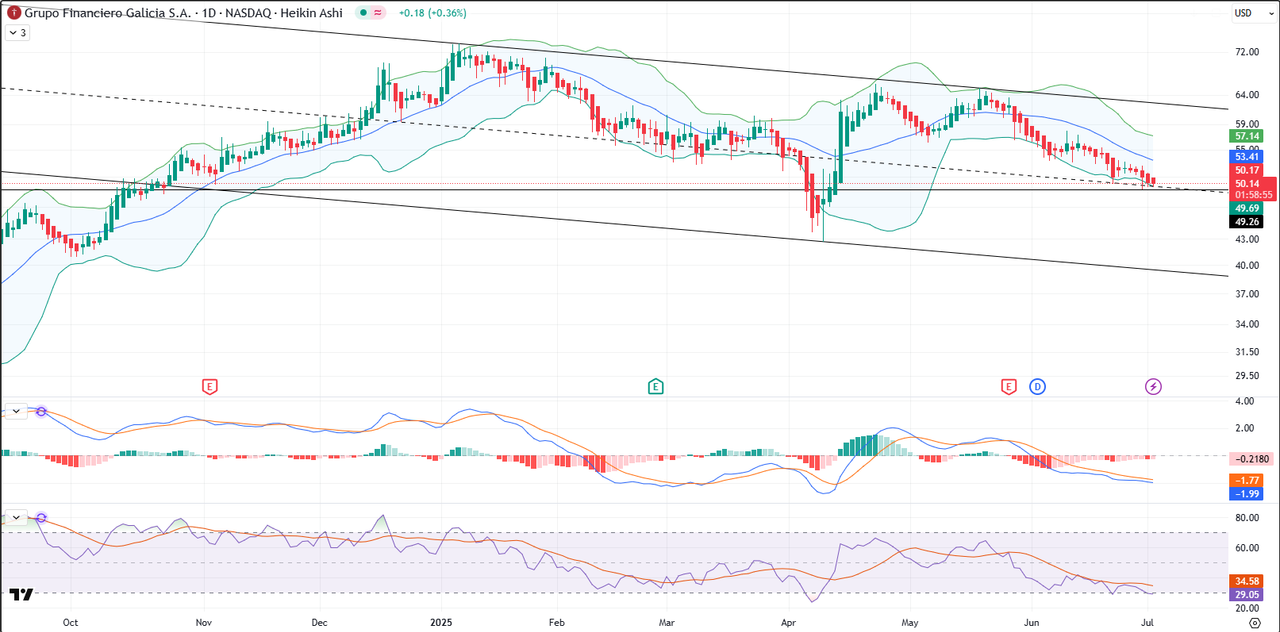Viewport: 1280px width, 632px height.
Task: Click the Dec label on time axis
Action: pos(320,622)
